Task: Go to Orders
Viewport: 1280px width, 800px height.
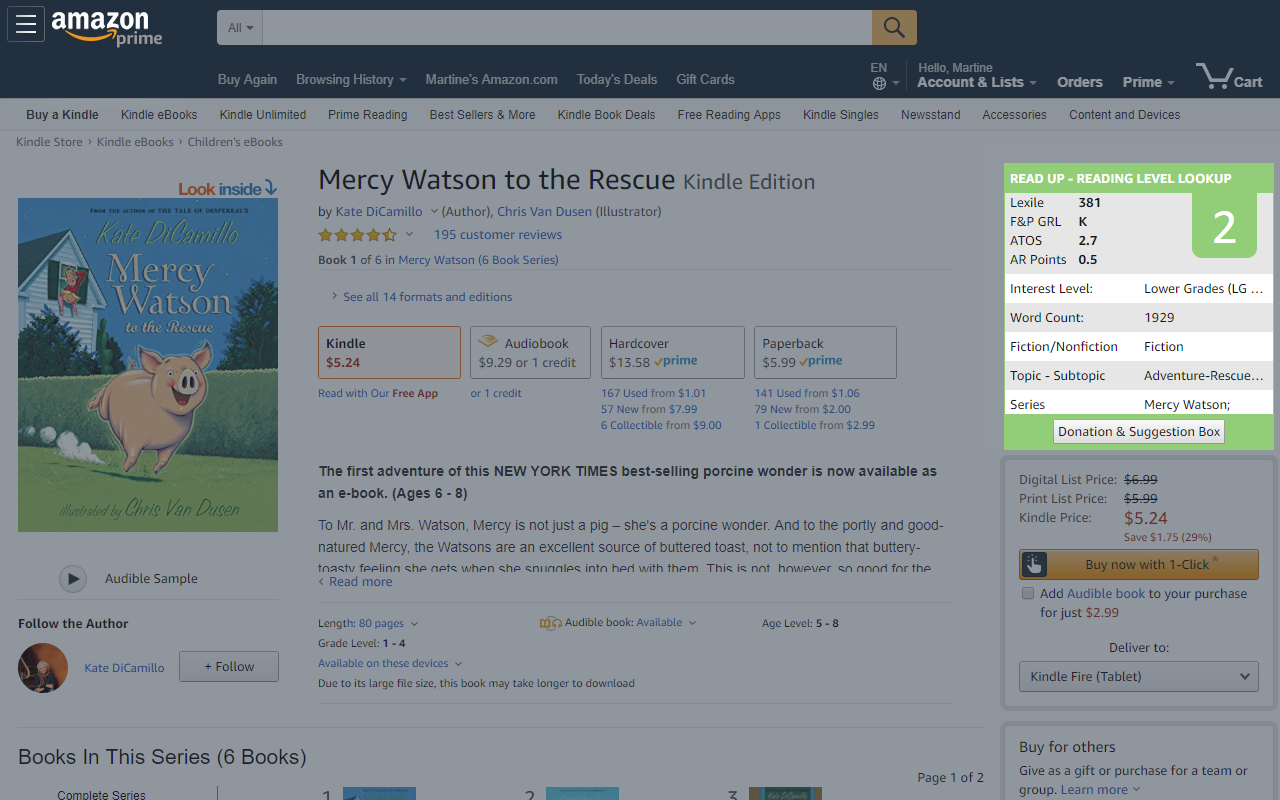Action: [x=1080, y=82]
